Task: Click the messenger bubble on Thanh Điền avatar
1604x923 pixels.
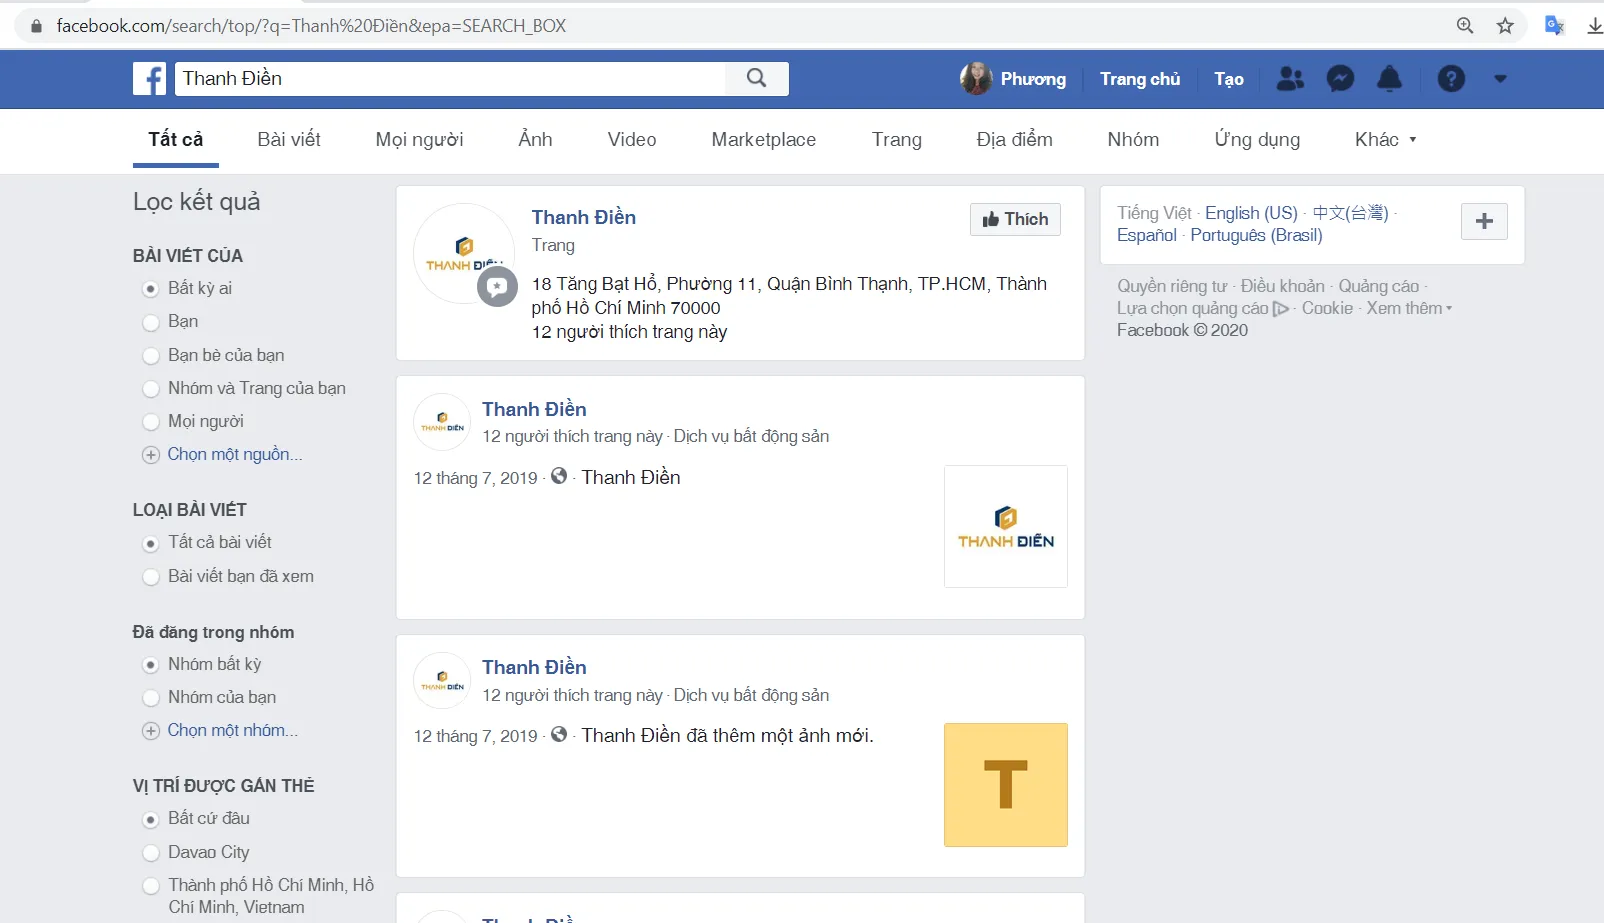Action: 497,287
